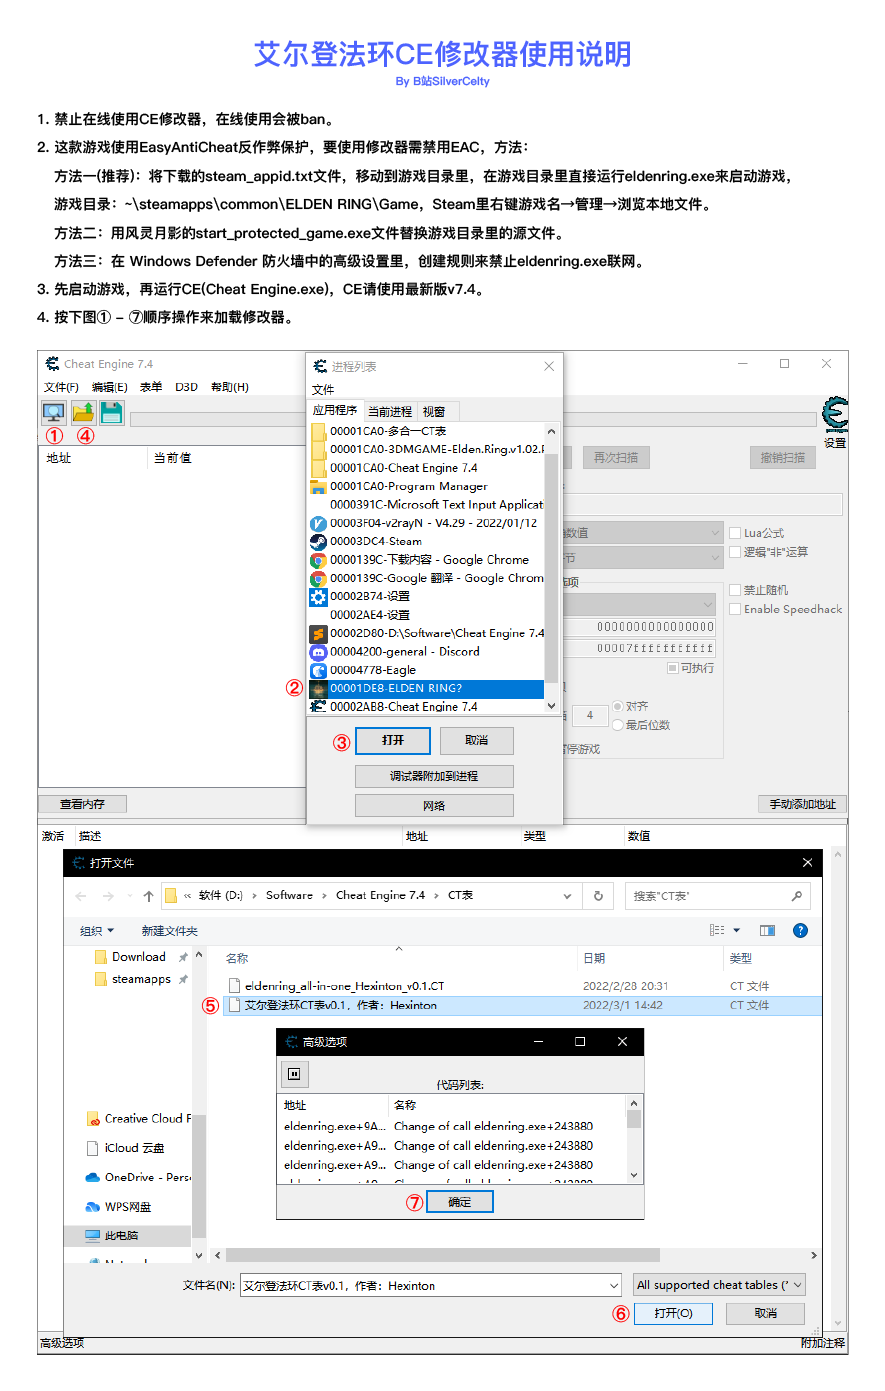This screenshot has height=1391, width=885.
Task: Click the save table floppy disk icon
Action: (112, 412)
